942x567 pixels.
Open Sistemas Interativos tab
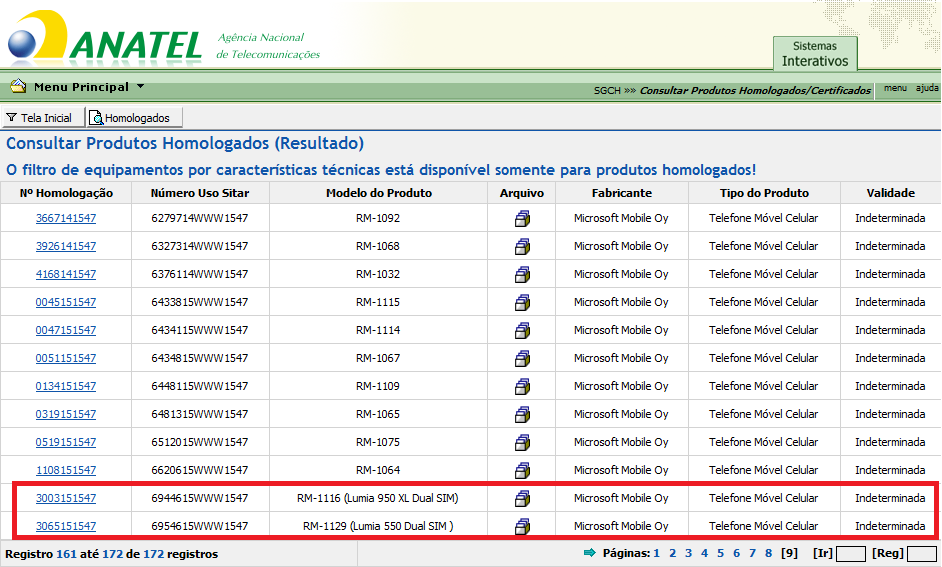coord(815,54)
